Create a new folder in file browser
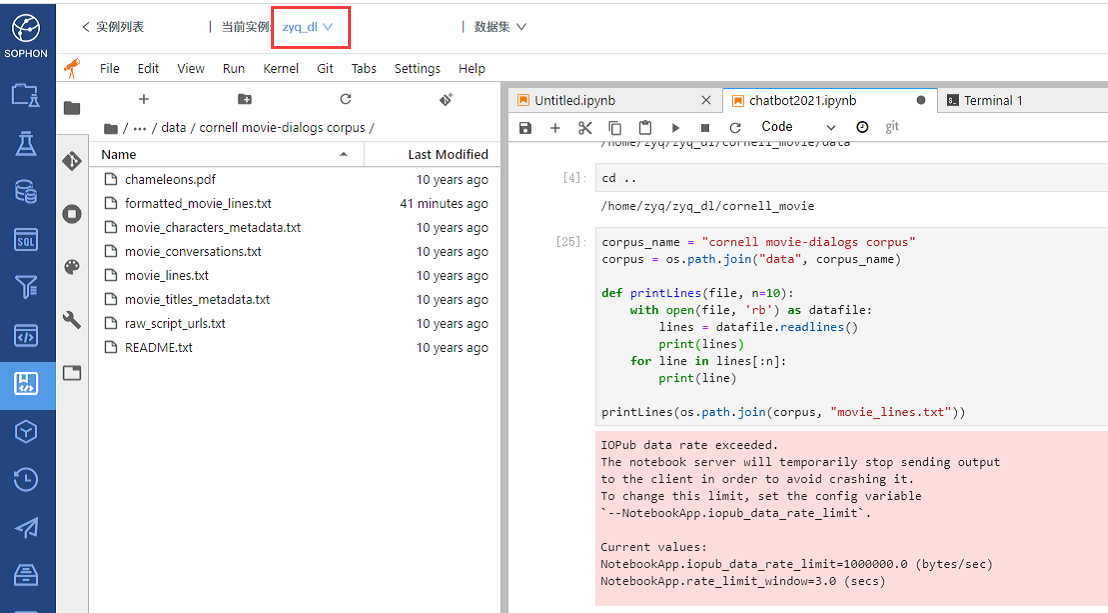 245,99
